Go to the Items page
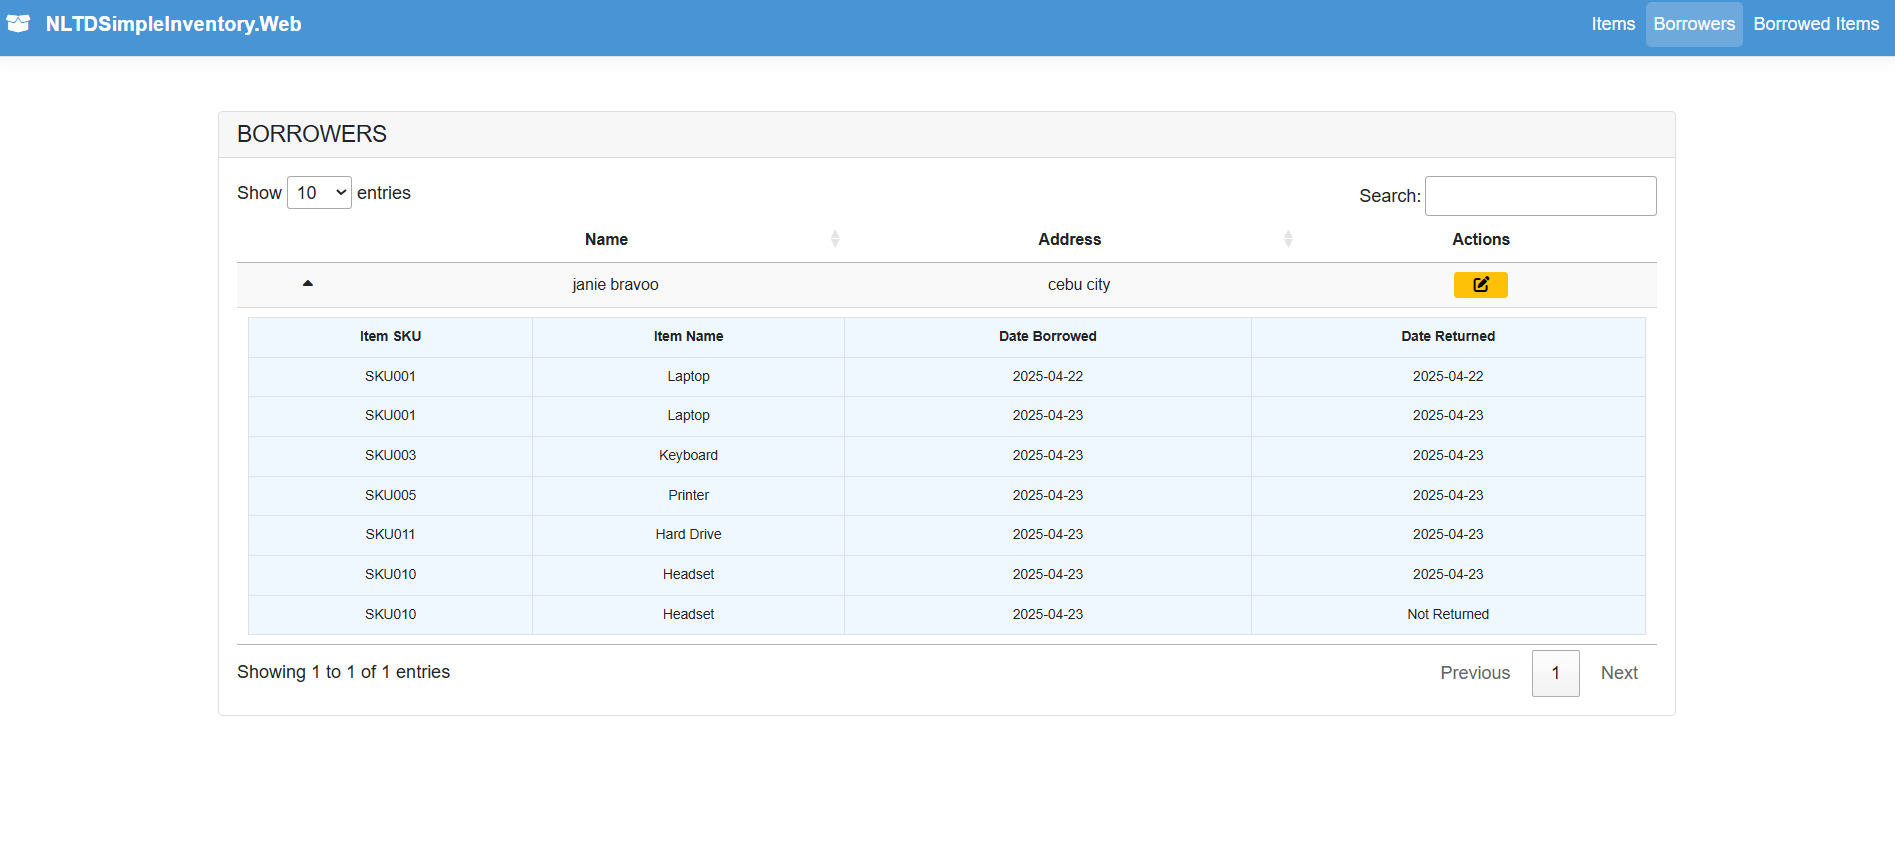 (1613, 24)
